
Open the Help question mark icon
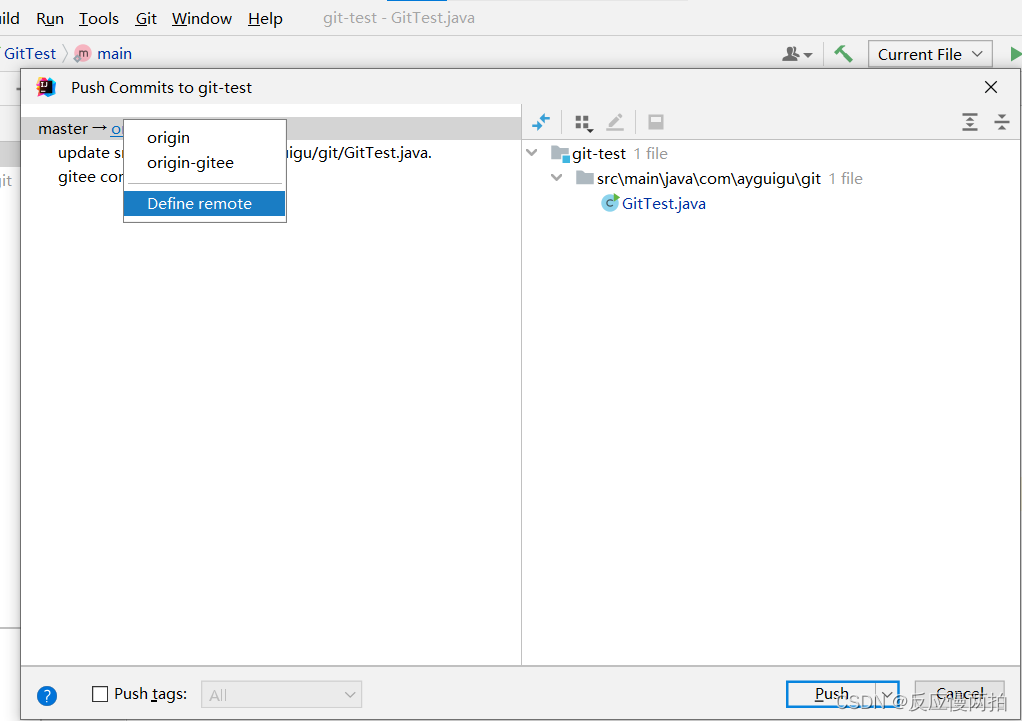coord(46,695)
